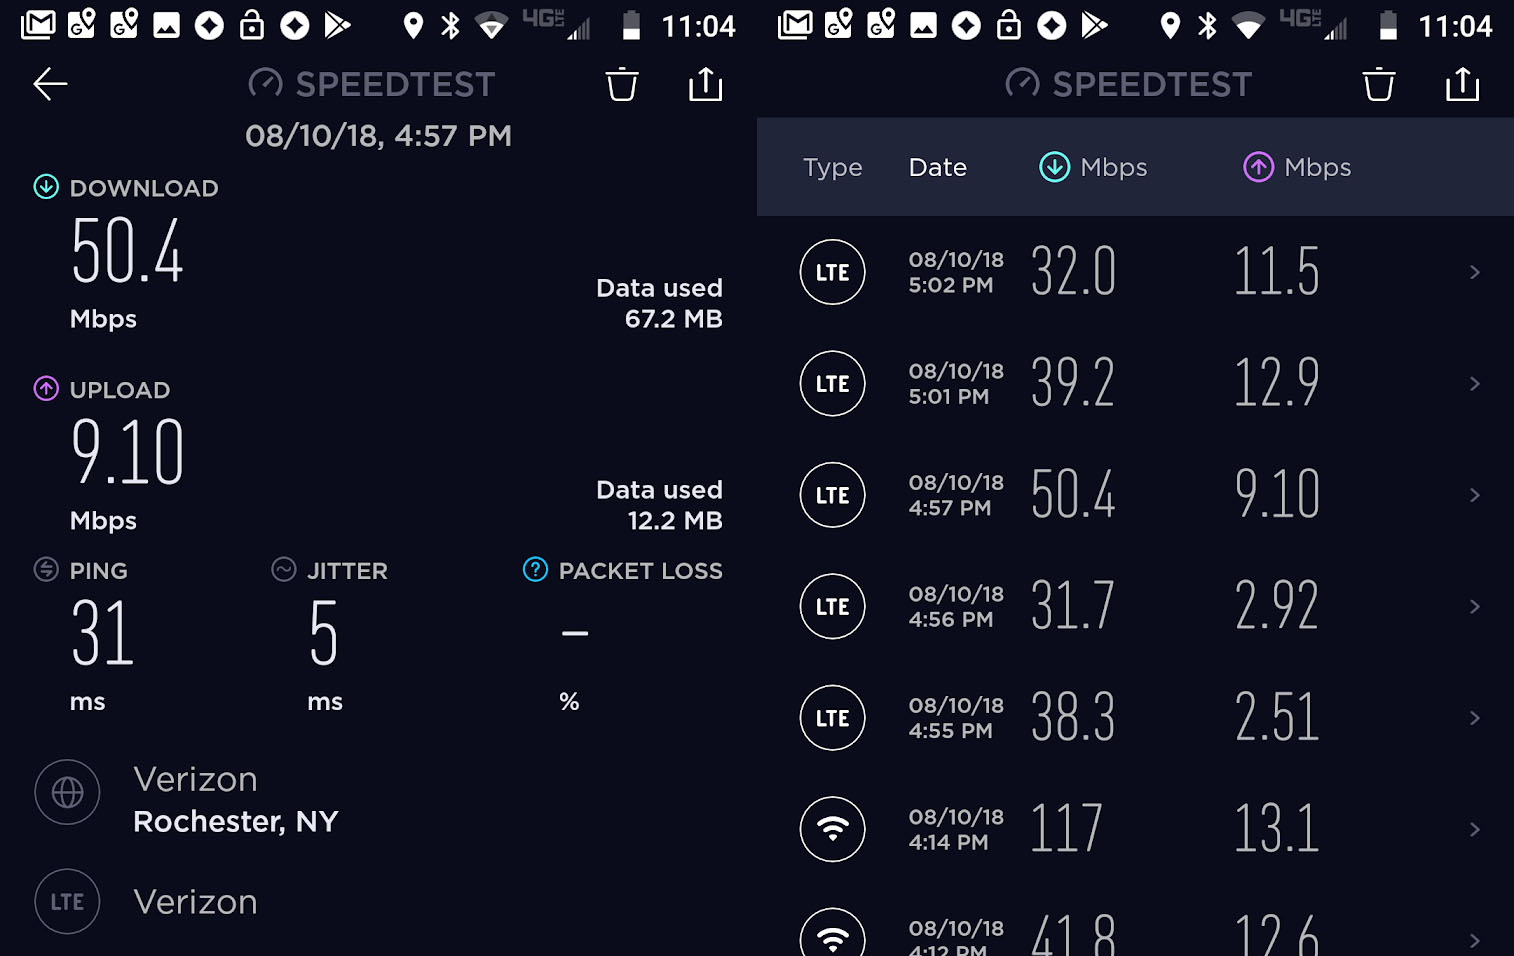Expand the 5:02 PM result using its chevron
Image resolution: width=1514 pixels, height=956 pixels.
(1474, 272)
